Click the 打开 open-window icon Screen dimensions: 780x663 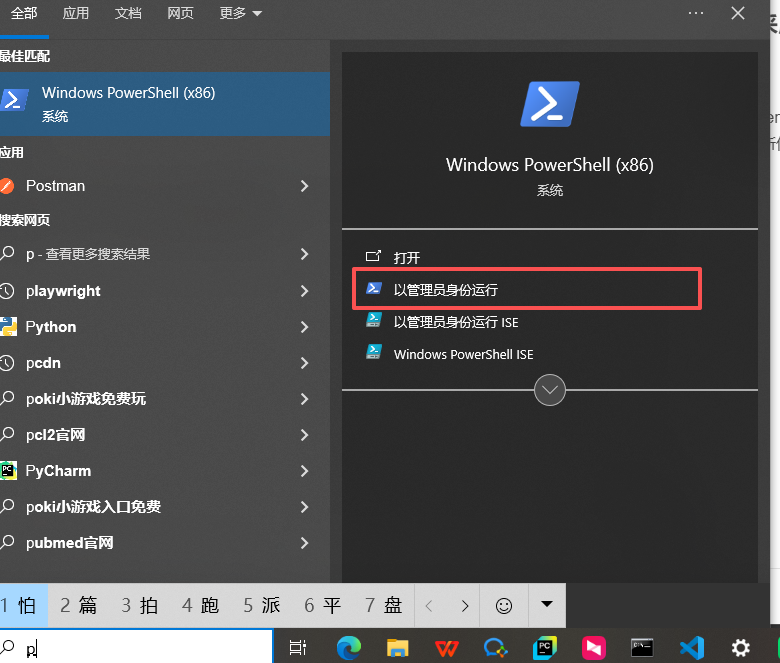pyautogui.click(x=373, y=256)
